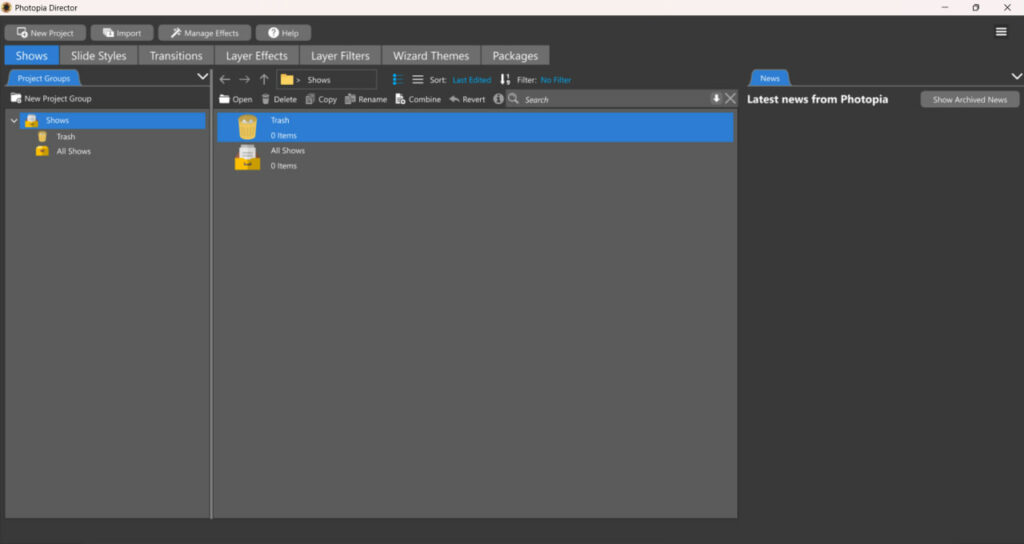
Task: Expand the News panel dropdown arrow
Action: 1016,76
